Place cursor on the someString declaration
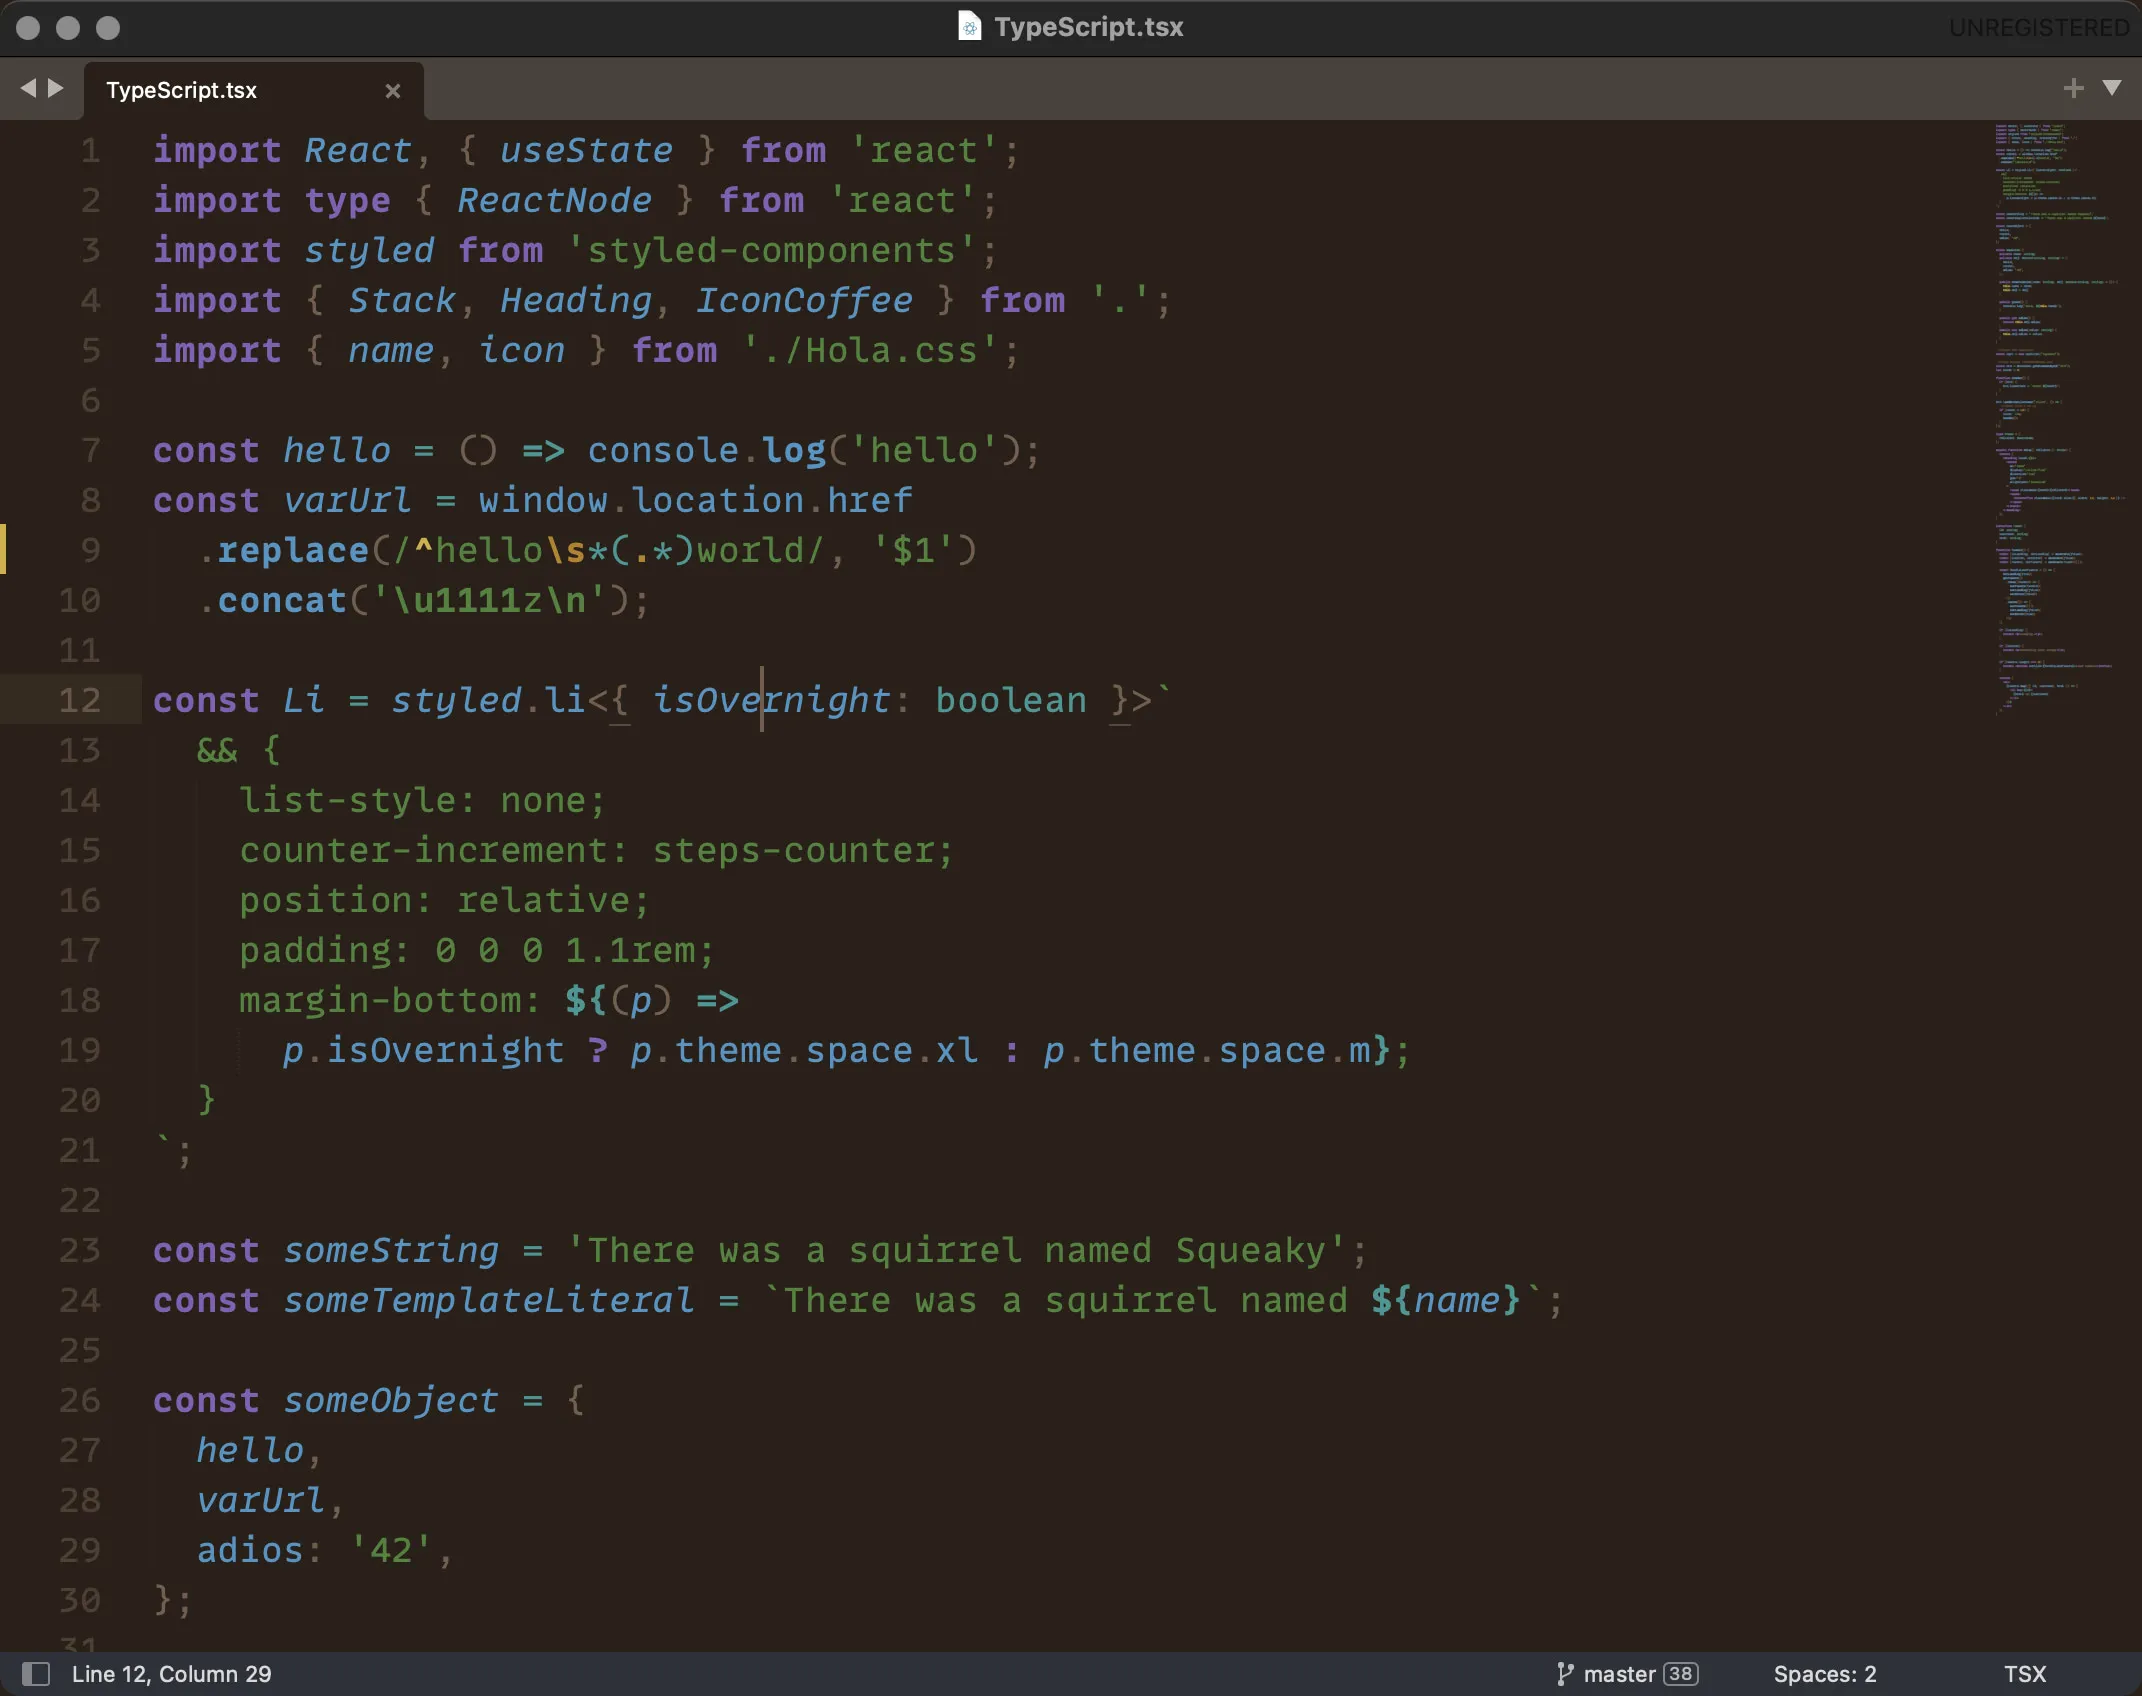The width and height of the screenshot is (2142, 1696). tap(390, 1250)
